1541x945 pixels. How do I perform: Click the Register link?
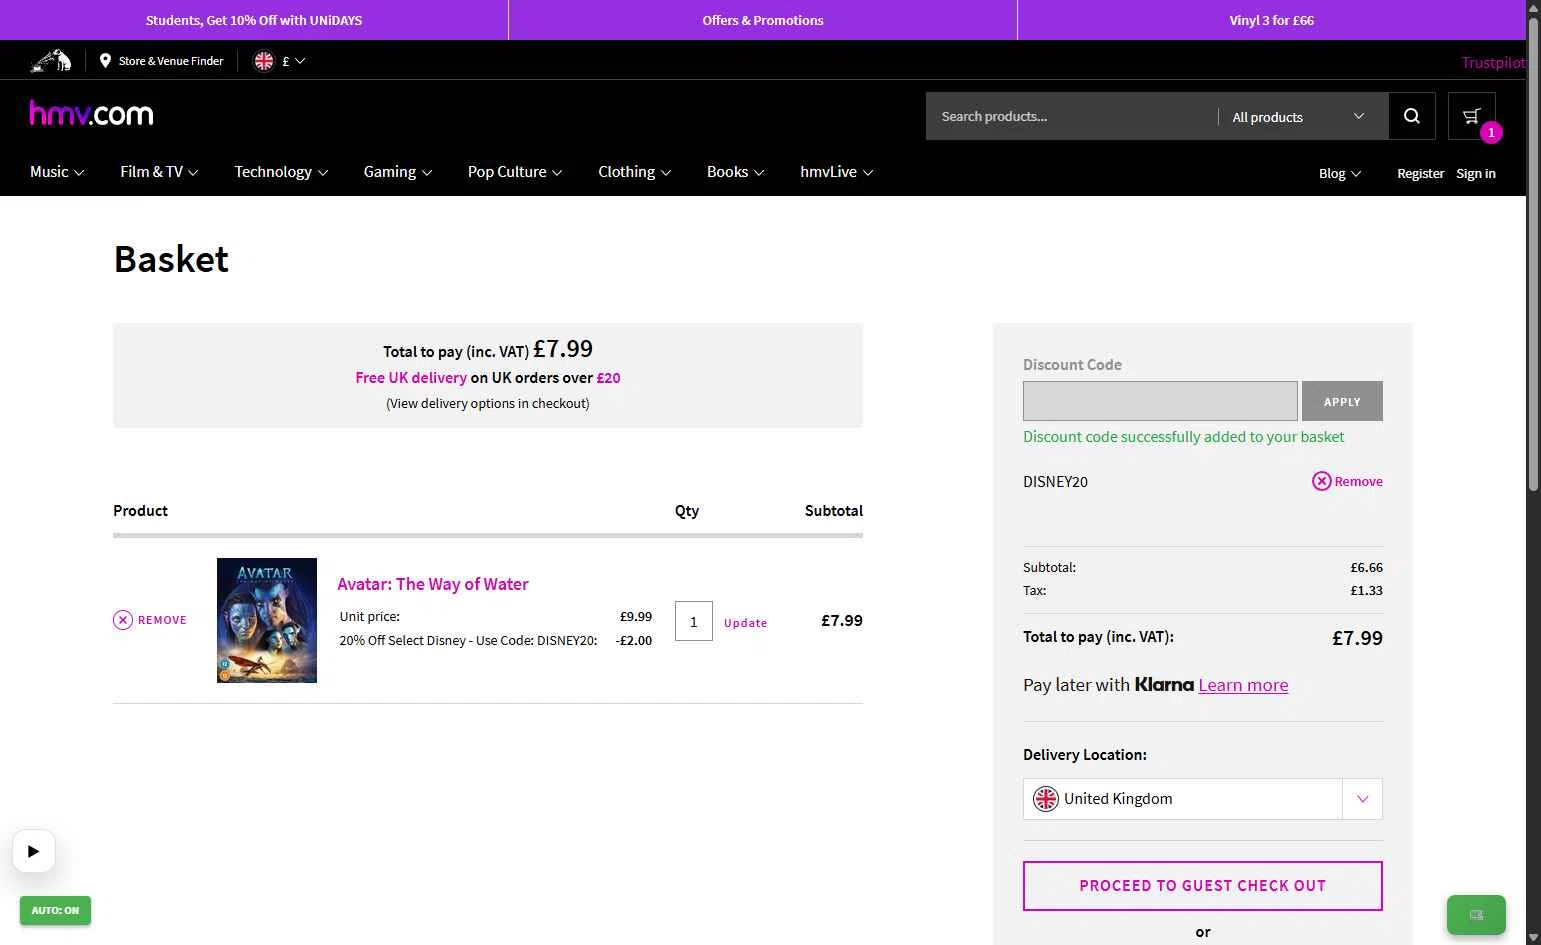click(1420, 173)
